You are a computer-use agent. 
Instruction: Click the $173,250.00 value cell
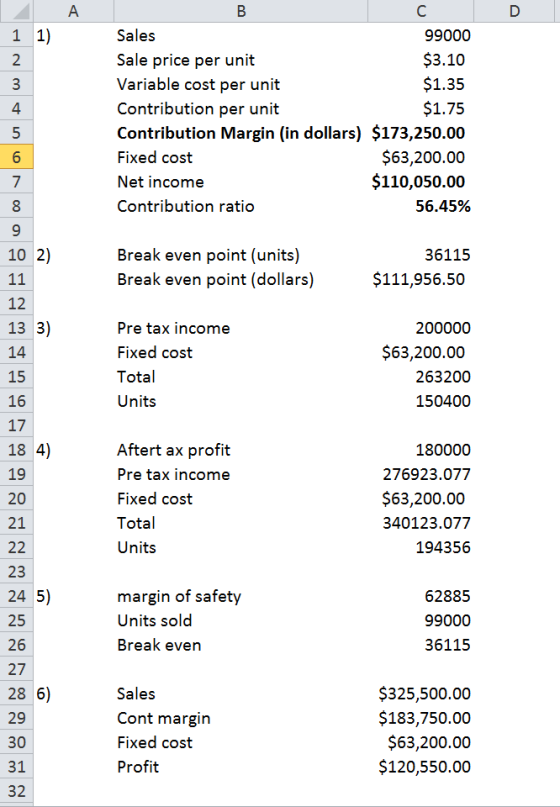[x=421, y=133]
